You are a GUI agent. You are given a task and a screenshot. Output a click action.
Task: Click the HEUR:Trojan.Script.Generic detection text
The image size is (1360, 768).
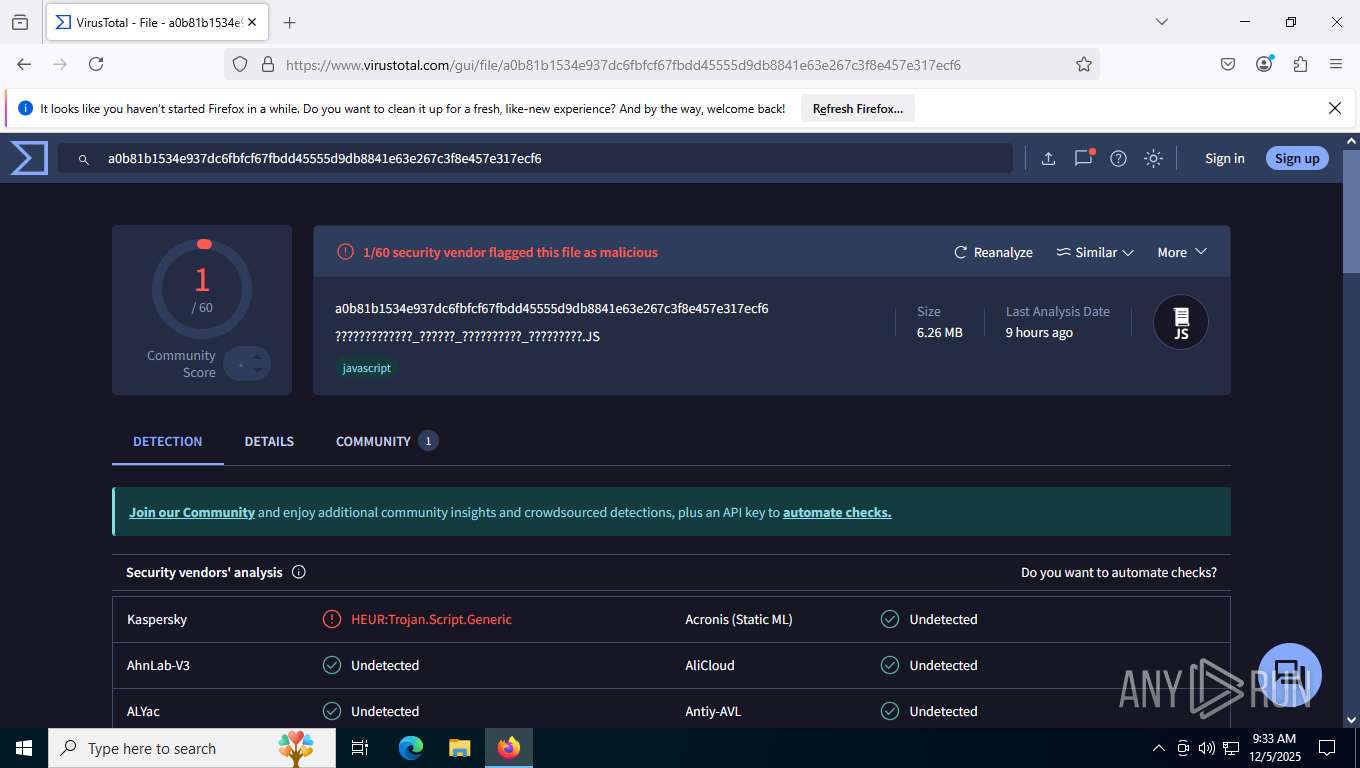[431, 619]
